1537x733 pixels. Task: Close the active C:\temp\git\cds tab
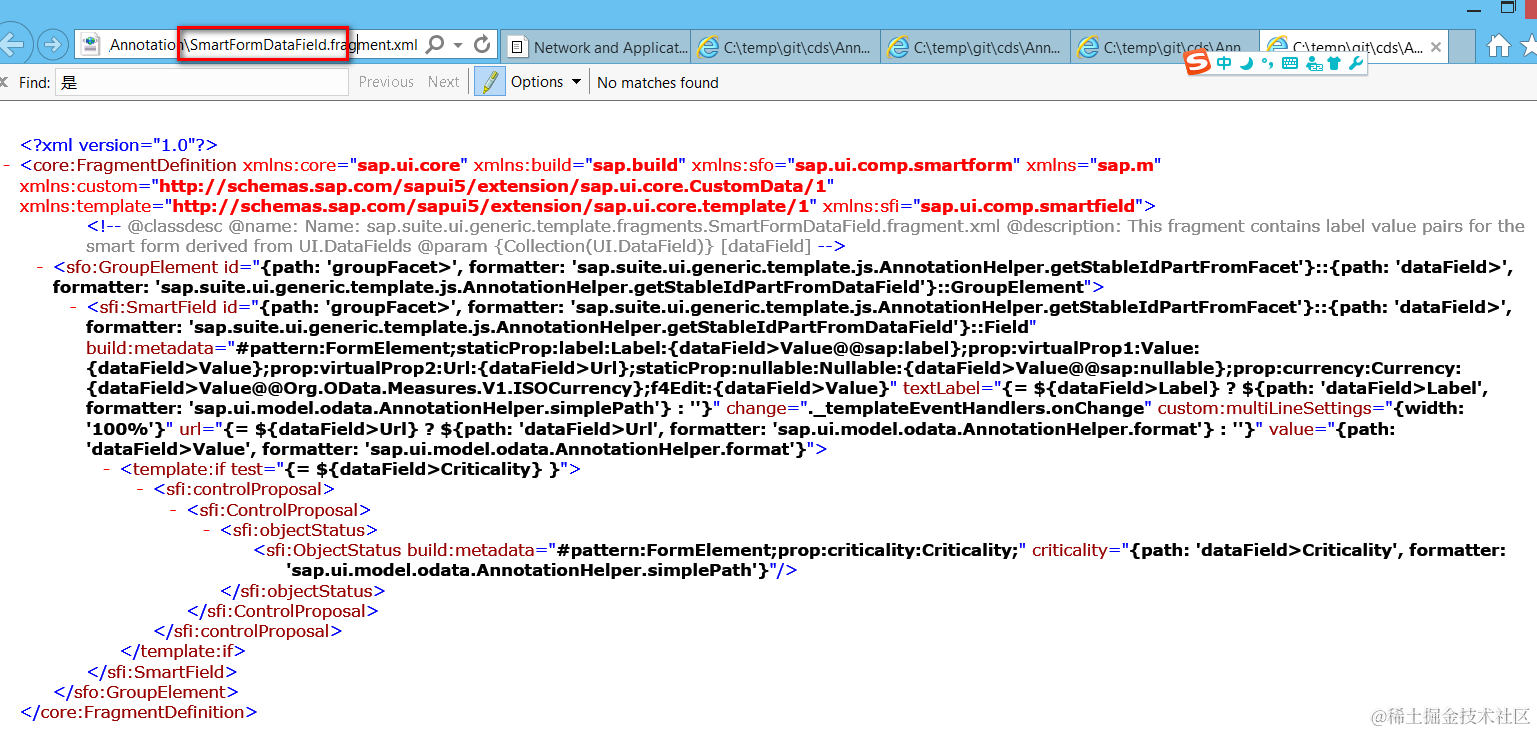click(x=1436, y=47)
